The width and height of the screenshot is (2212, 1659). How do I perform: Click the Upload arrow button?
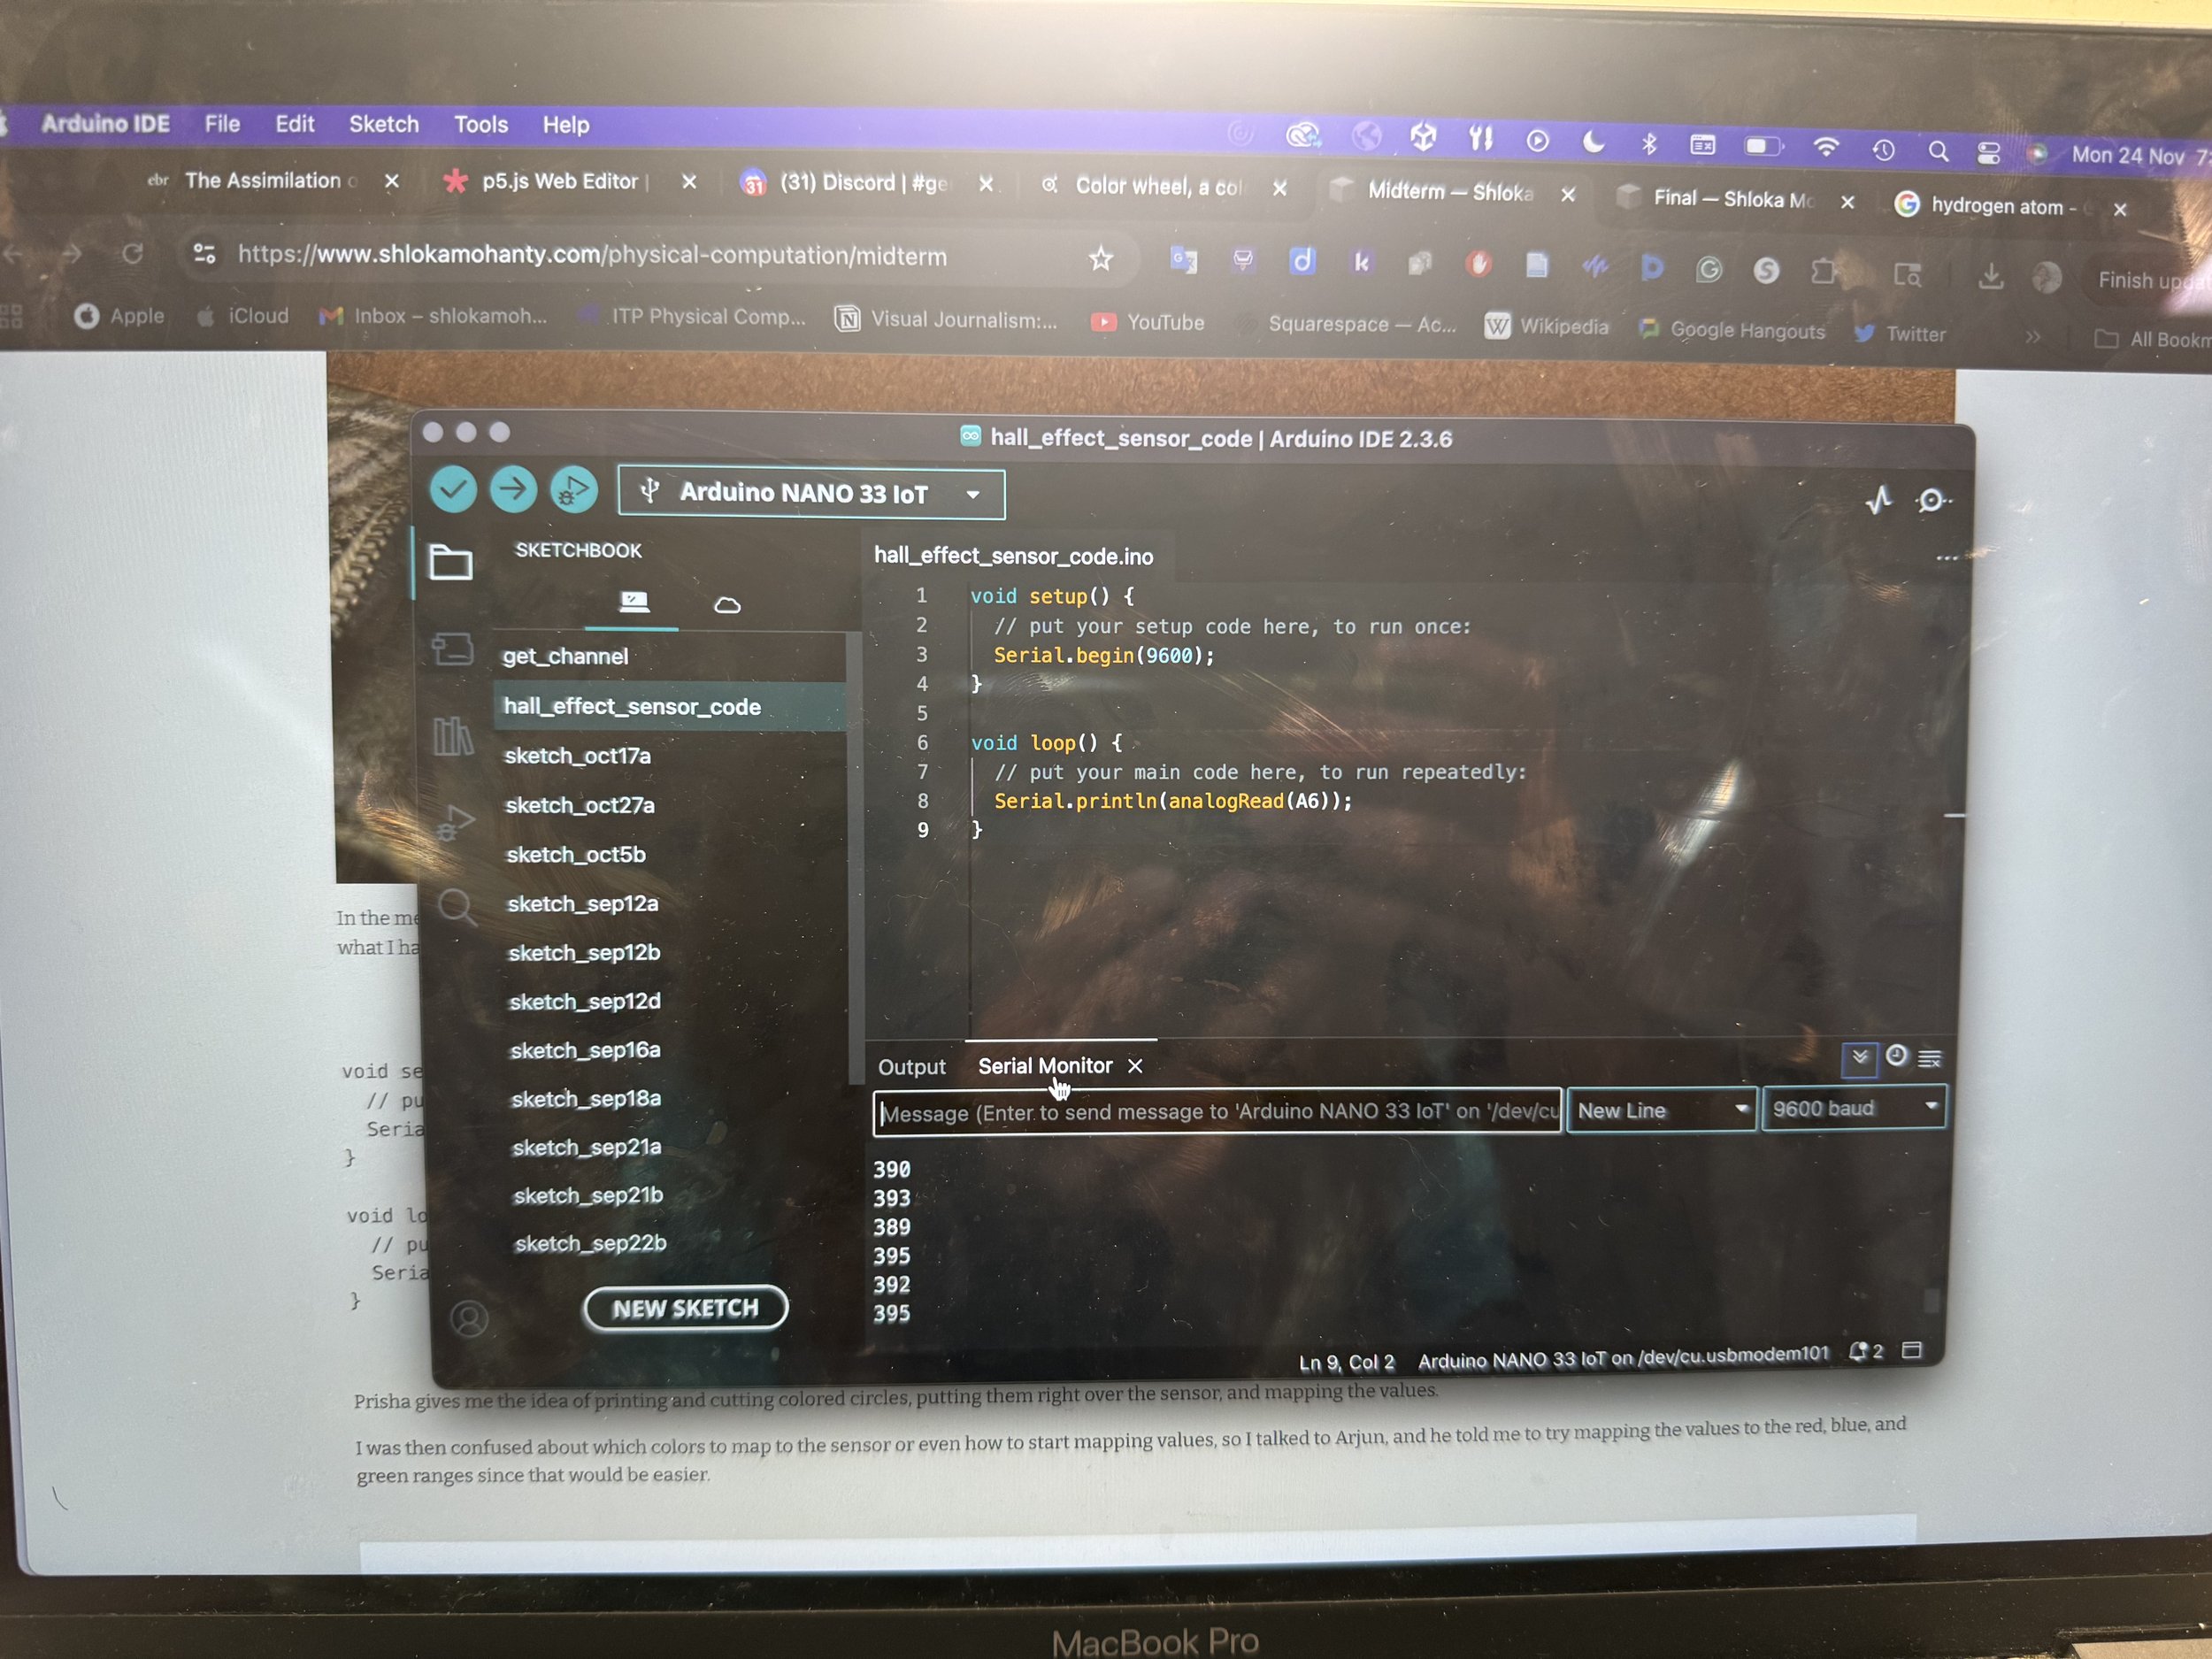(x=513, y=489)
